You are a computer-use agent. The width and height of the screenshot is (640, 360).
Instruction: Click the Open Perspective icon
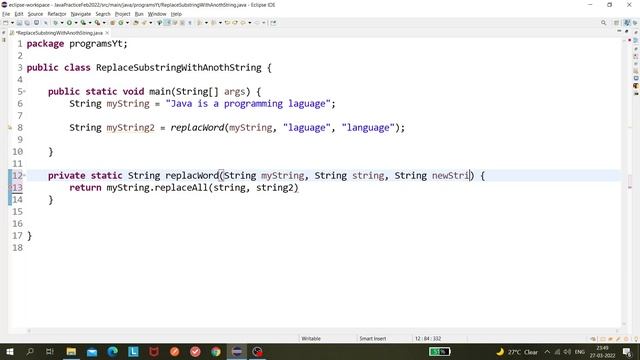[x=617, y=23]
